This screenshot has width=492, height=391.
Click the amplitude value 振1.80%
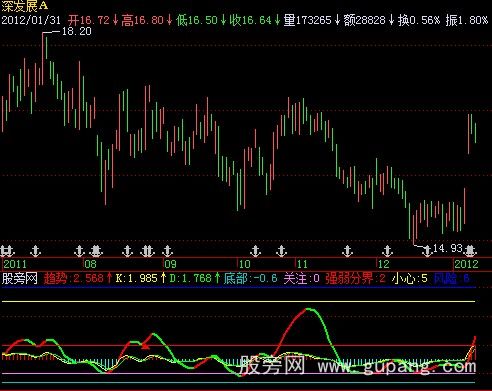[x=467, y=20]
